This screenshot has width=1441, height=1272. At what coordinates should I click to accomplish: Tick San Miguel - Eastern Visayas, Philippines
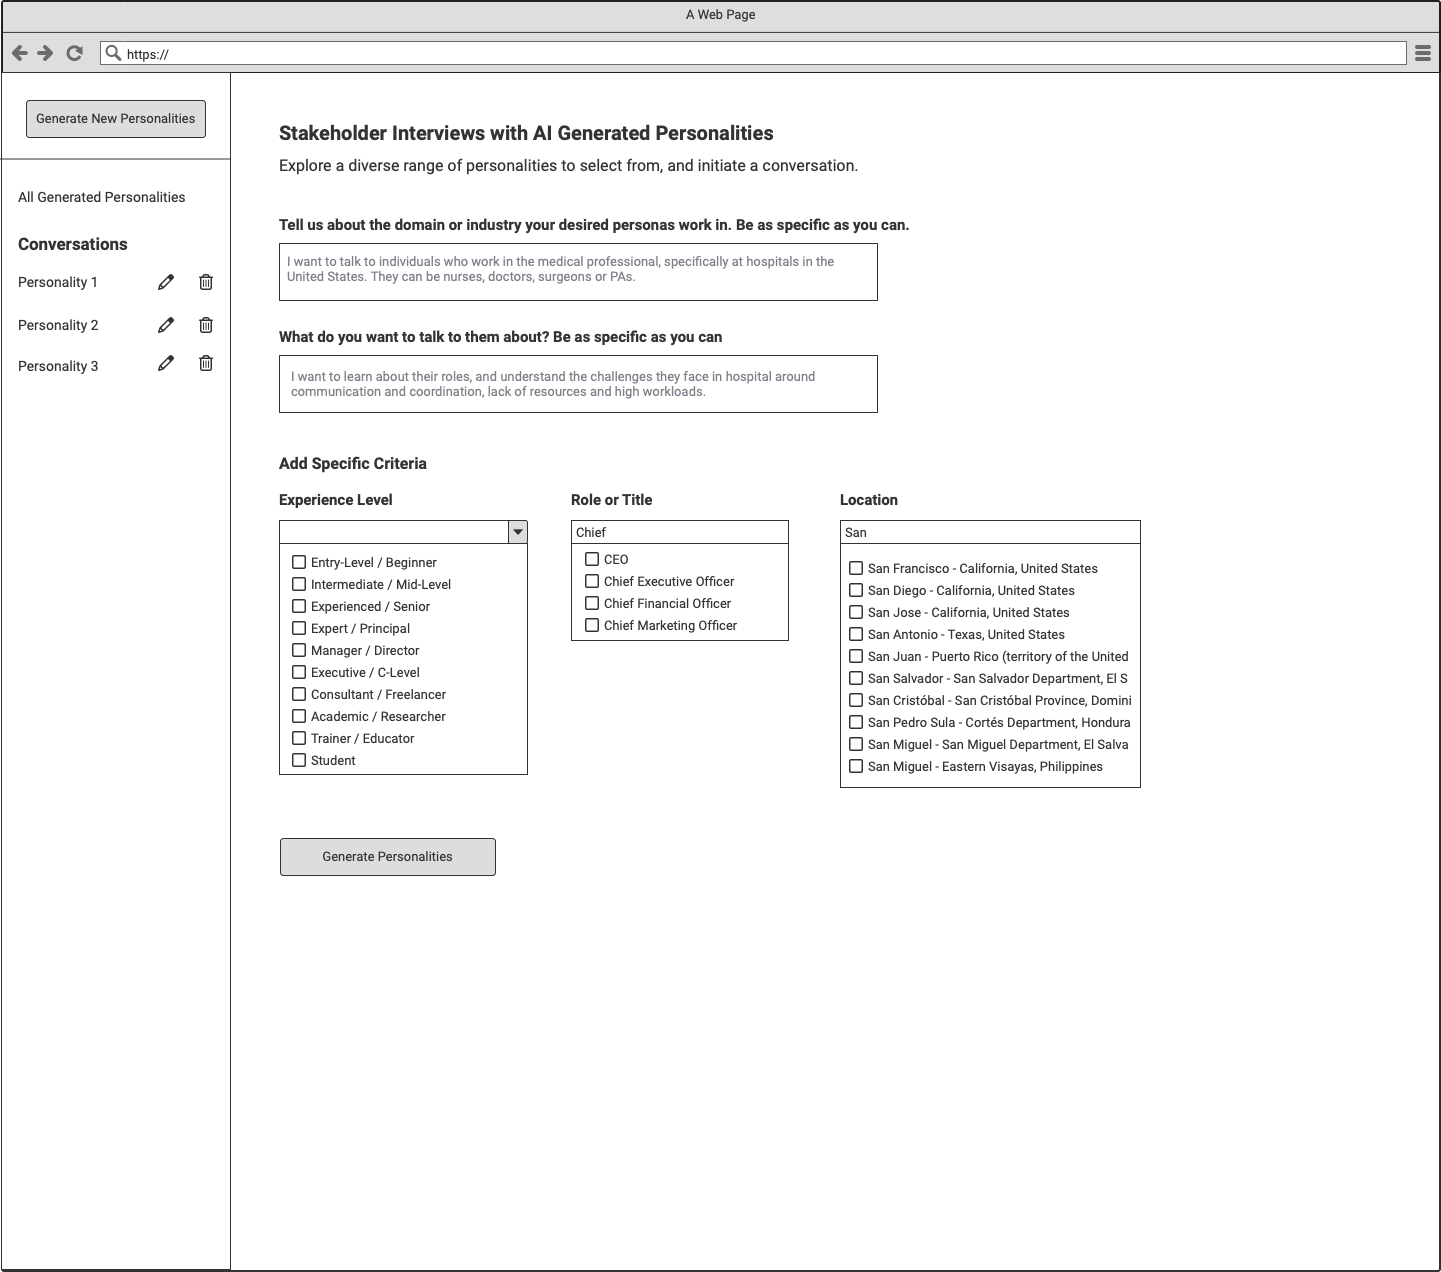pos(856,766)
